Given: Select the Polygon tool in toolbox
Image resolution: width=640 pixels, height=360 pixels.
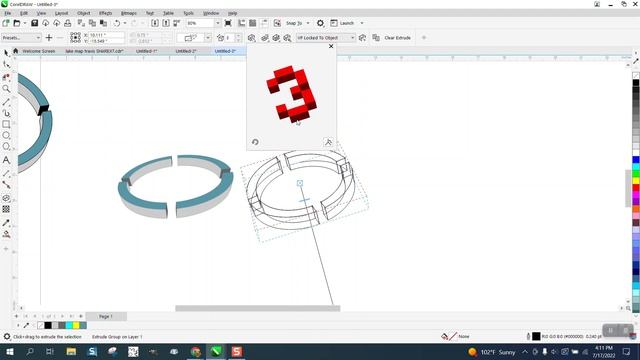Looking at the screenshot, I should click(x=6, y=147).
